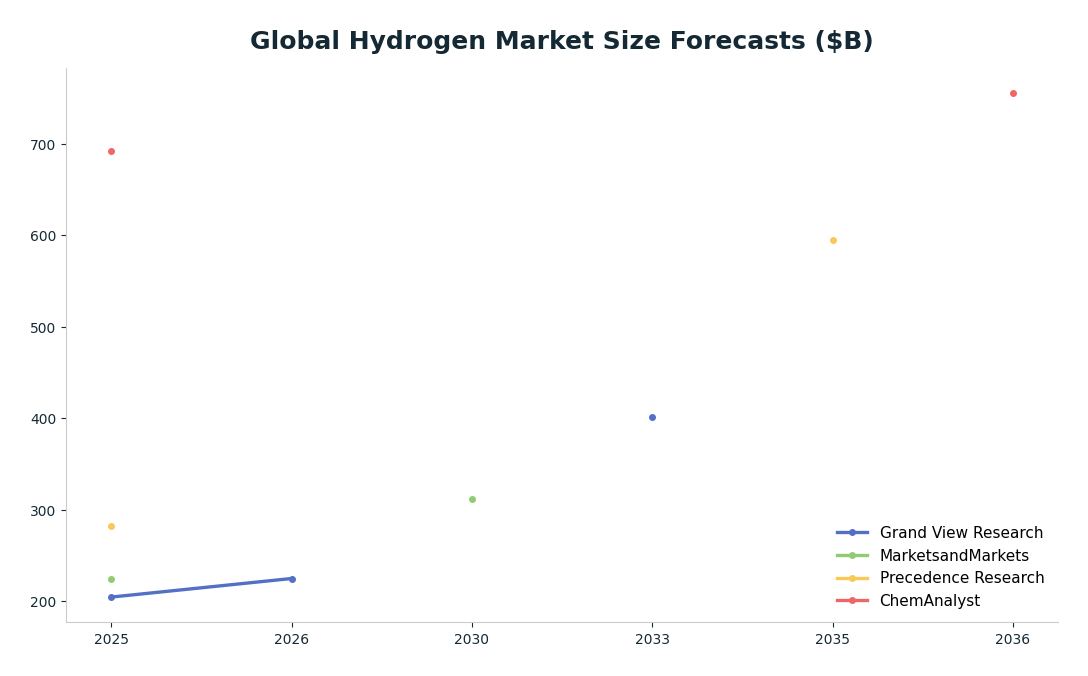
Task: Click the chart title Global Hydrogen Market Size Forecasts
Action: 561,40
